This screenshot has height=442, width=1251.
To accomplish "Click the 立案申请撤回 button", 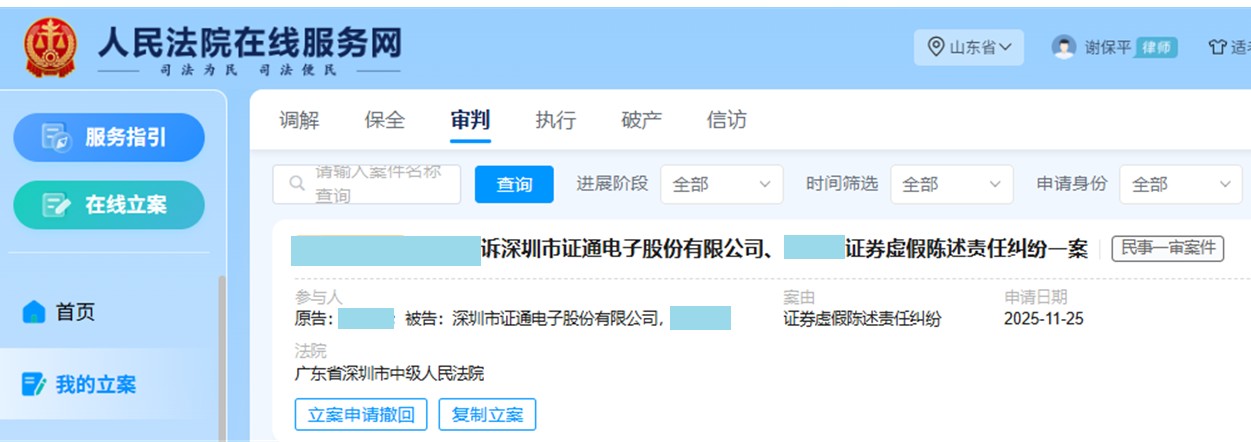I will (361, 414).
